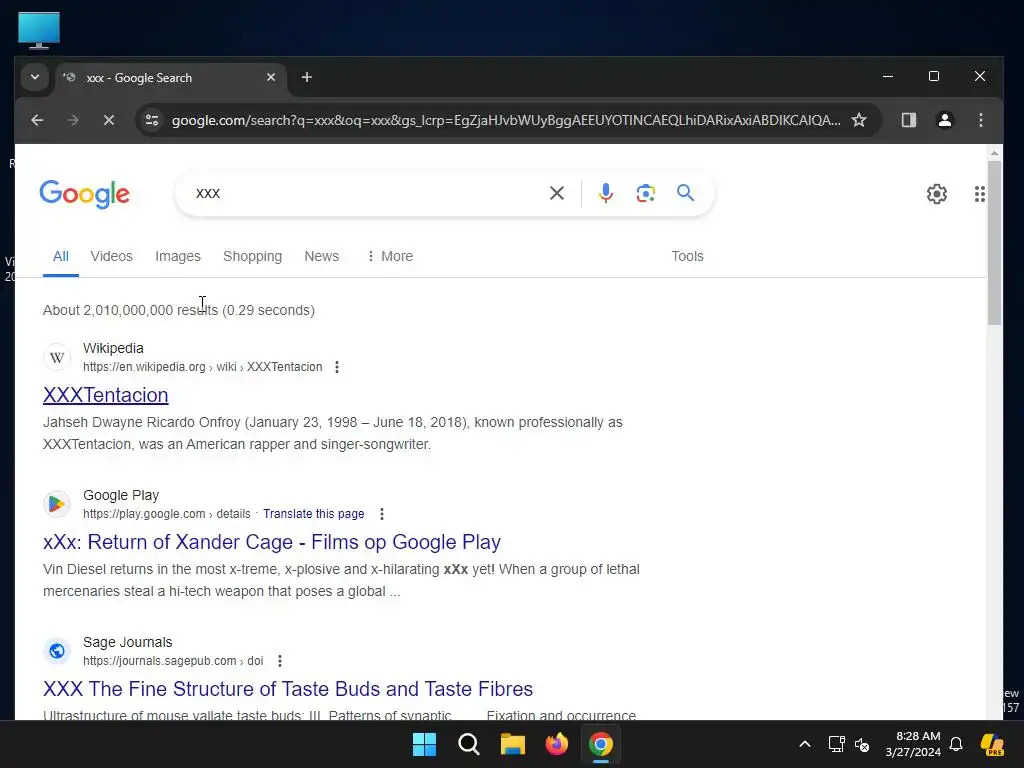Open Google quick settings gear

pos(936,194)
